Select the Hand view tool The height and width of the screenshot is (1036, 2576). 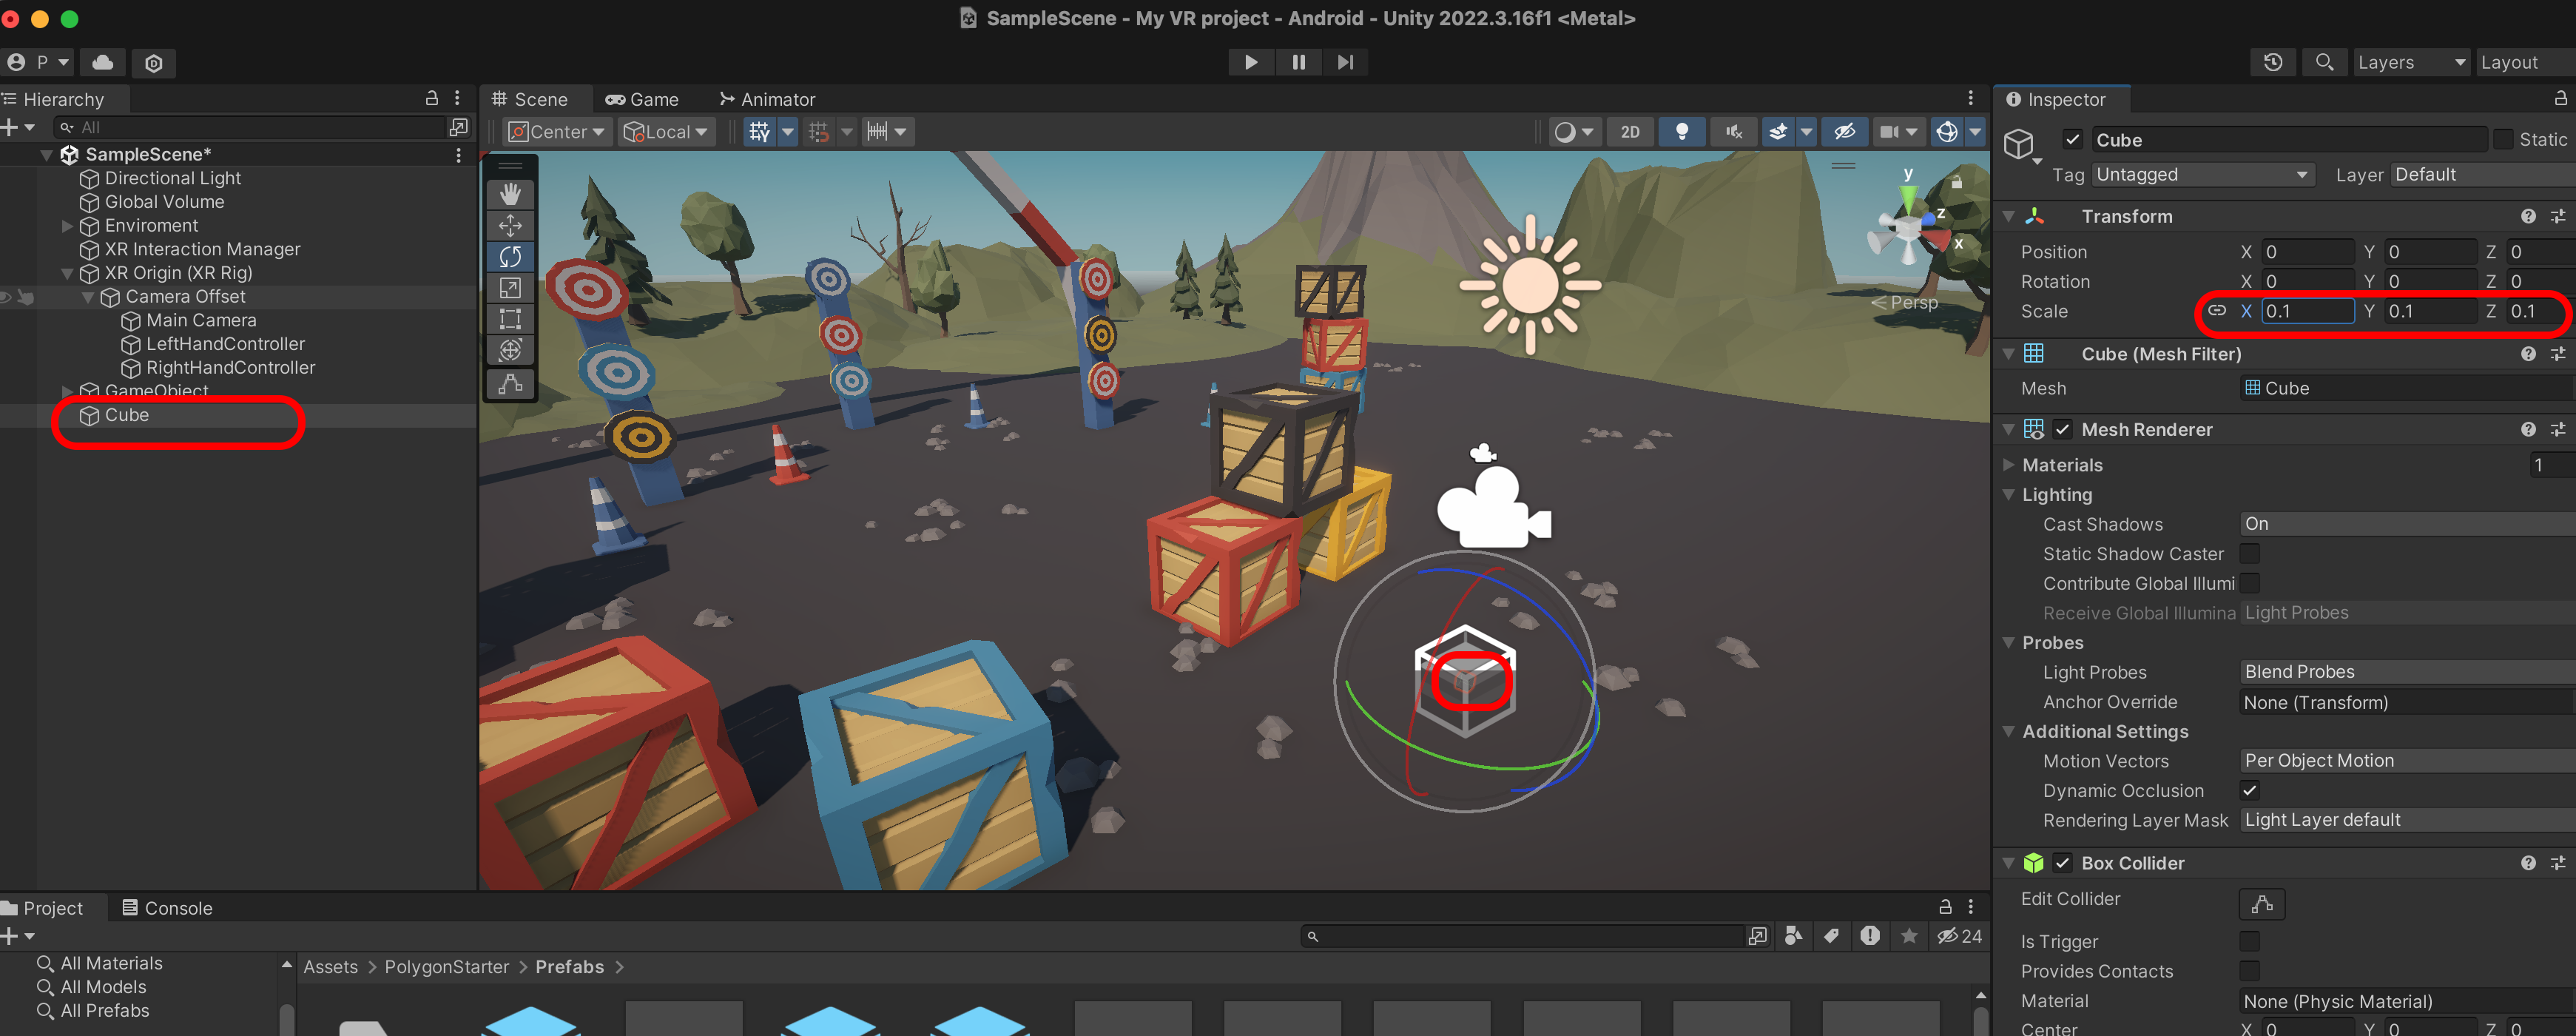510,194
